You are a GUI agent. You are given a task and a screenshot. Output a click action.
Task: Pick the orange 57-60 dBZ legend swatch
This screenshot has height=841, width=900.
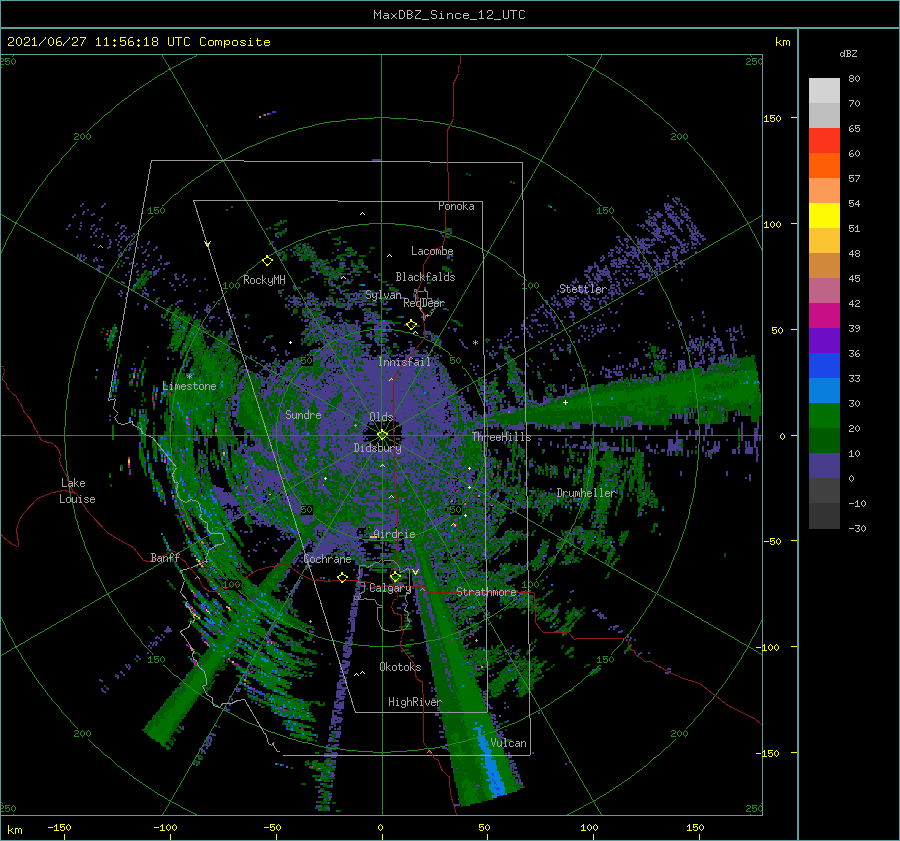[824, 166]
